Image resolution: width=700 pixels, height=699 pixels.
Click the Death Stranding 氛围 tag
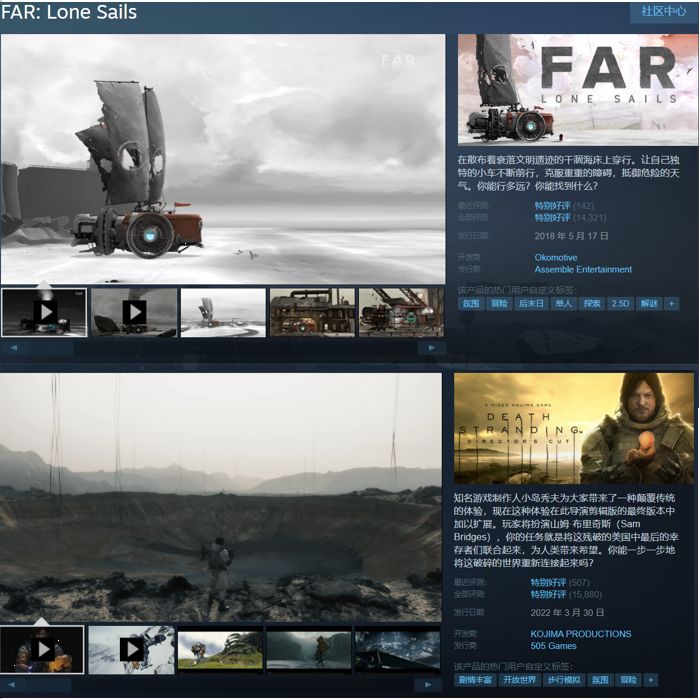coord(600,680)
